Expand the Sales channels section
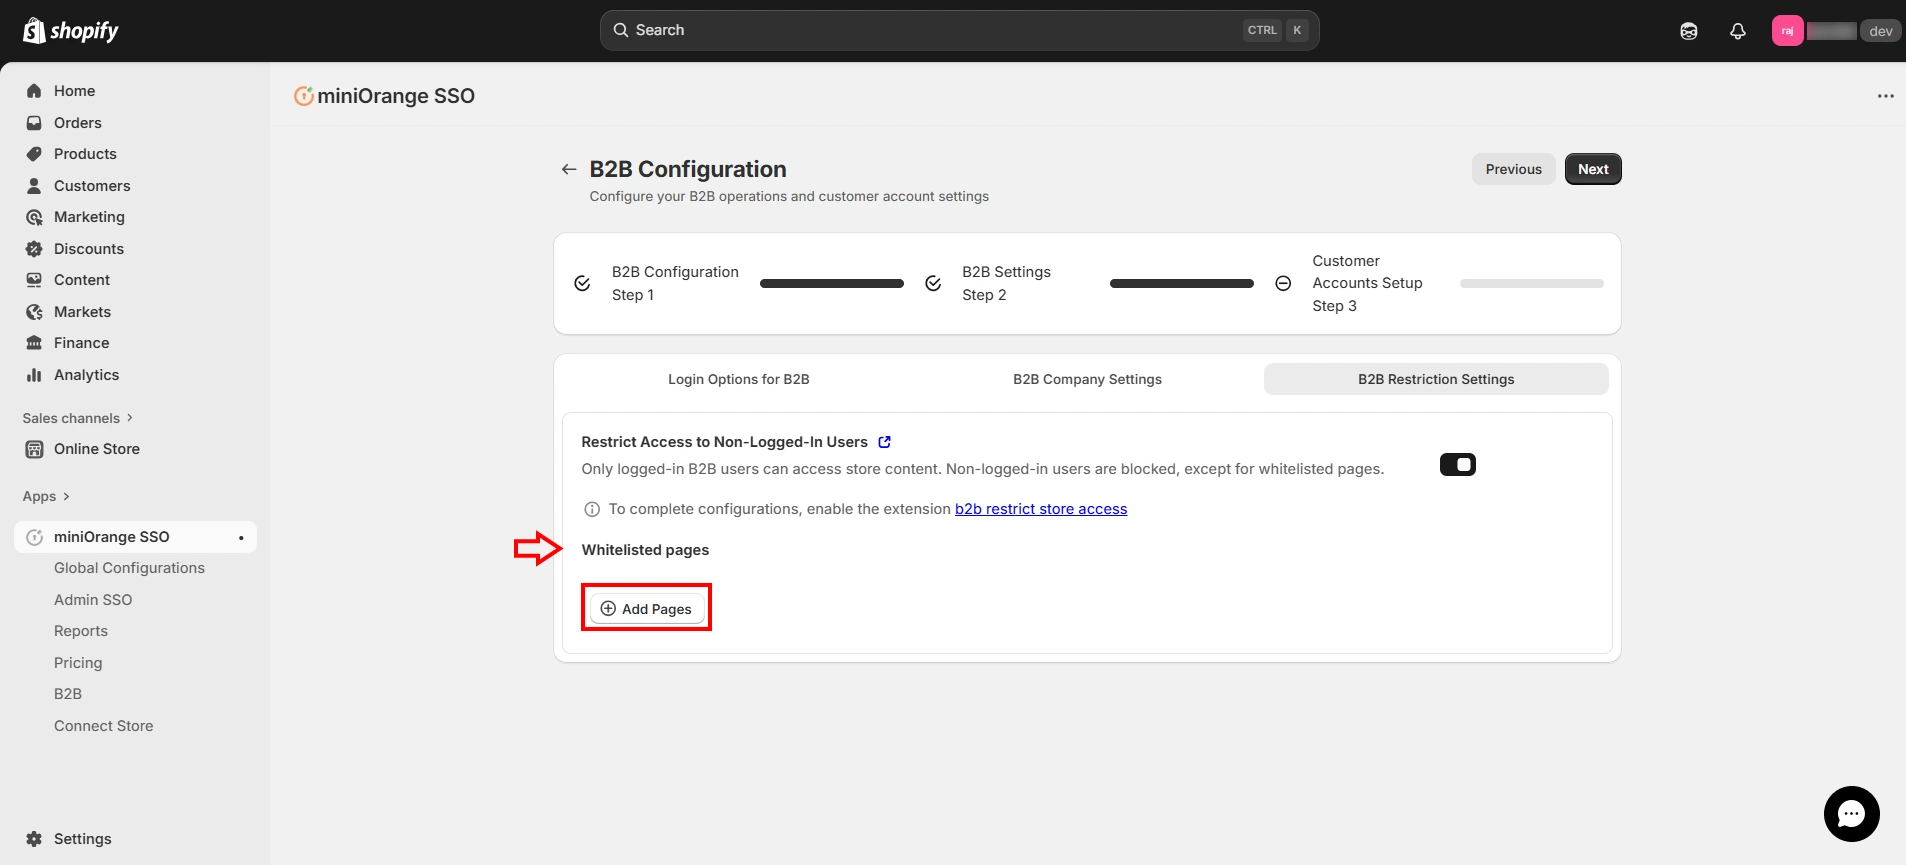The image size is (1906, 865). [x=78, y=418]
